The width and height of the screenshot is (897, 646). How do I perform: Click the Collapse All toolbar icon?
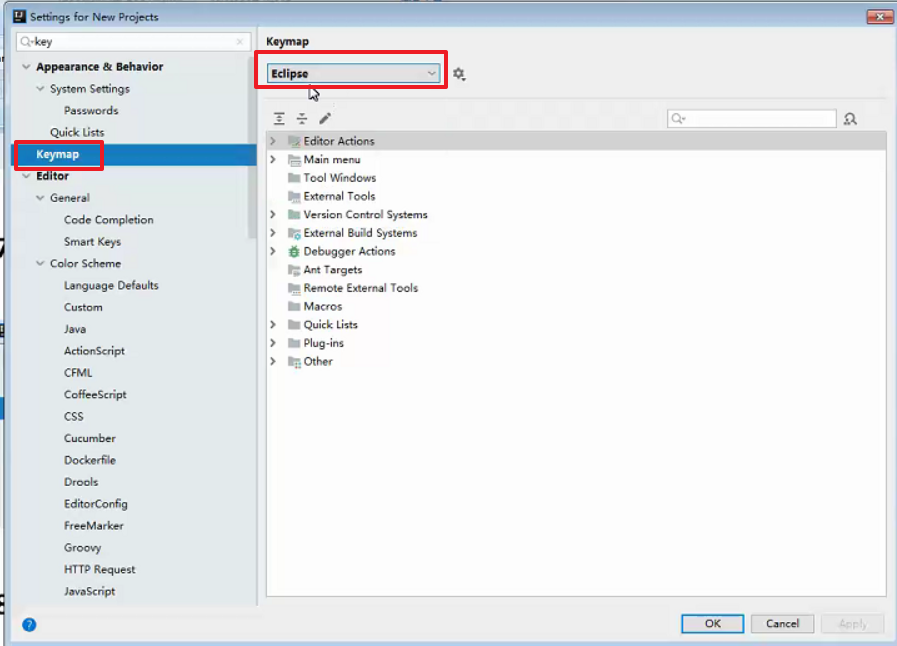tap(302, 118)
